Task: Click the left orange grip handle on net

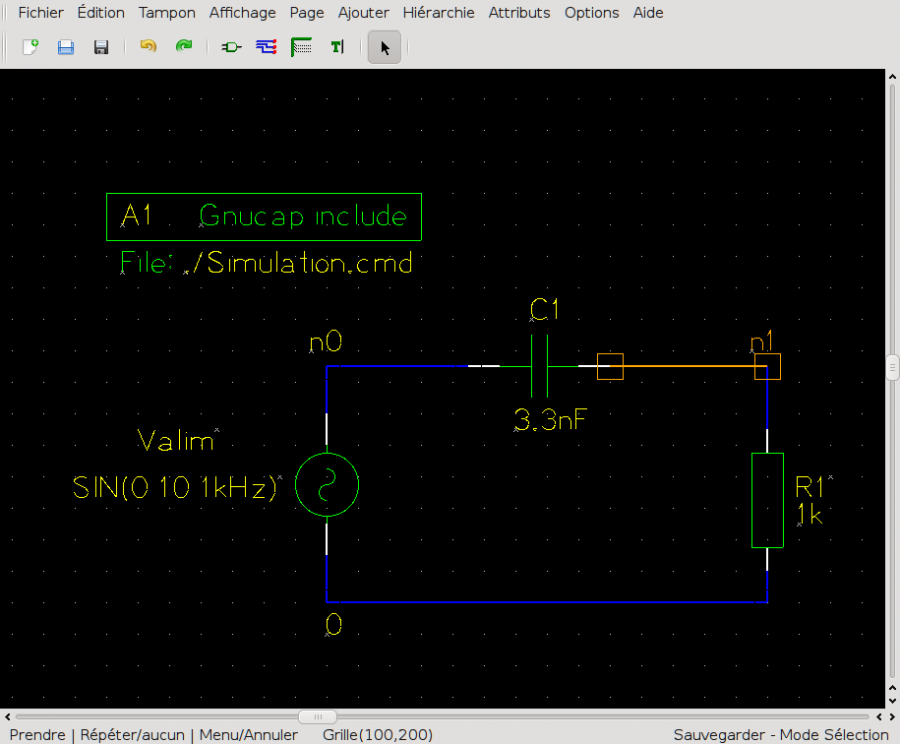Action: click(610, 366)
